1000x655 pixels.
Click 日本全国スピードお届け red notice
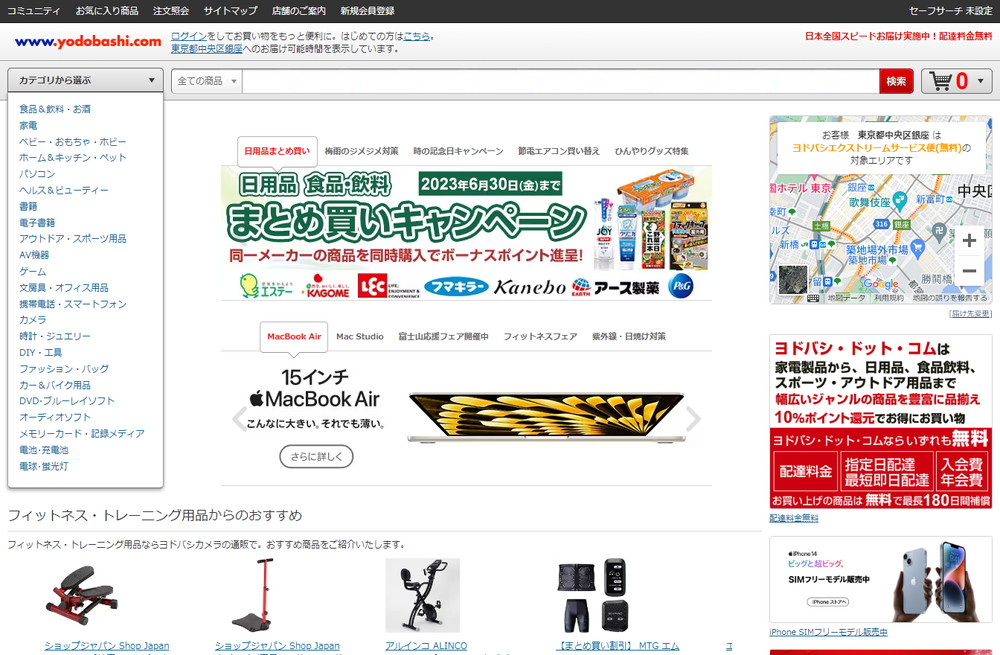point(899,36)
